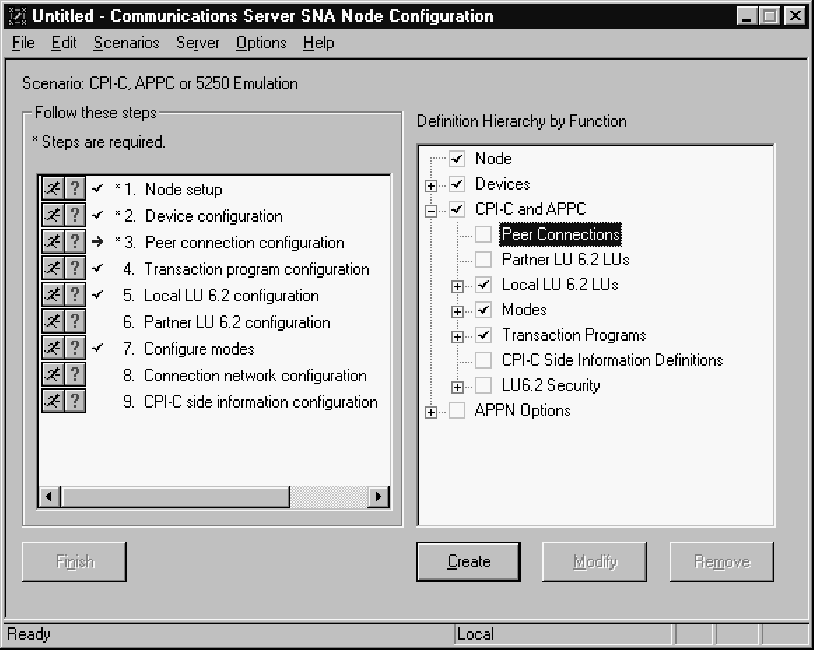Check the LU6.2 Security checkbox
Image resolution: width=814 pixels, height=650 pixels.
click(x=483, y=385)
